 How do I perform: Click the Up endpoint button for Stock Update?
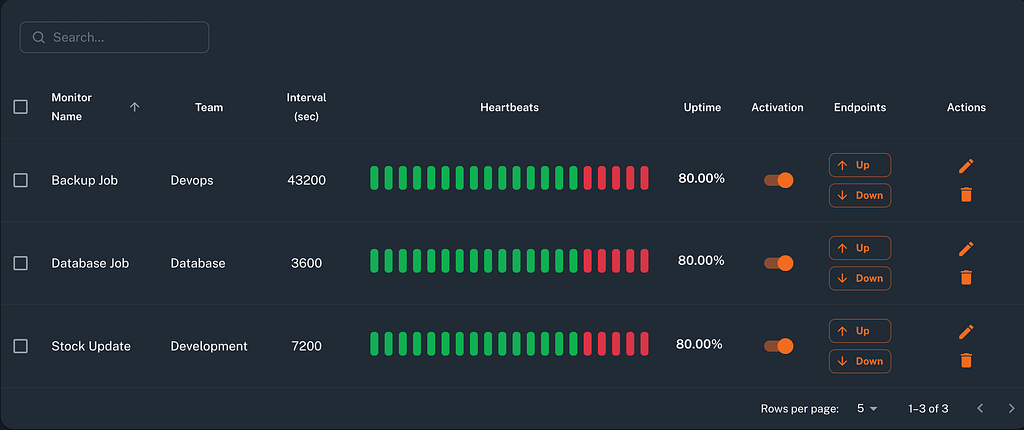(860, 331)
